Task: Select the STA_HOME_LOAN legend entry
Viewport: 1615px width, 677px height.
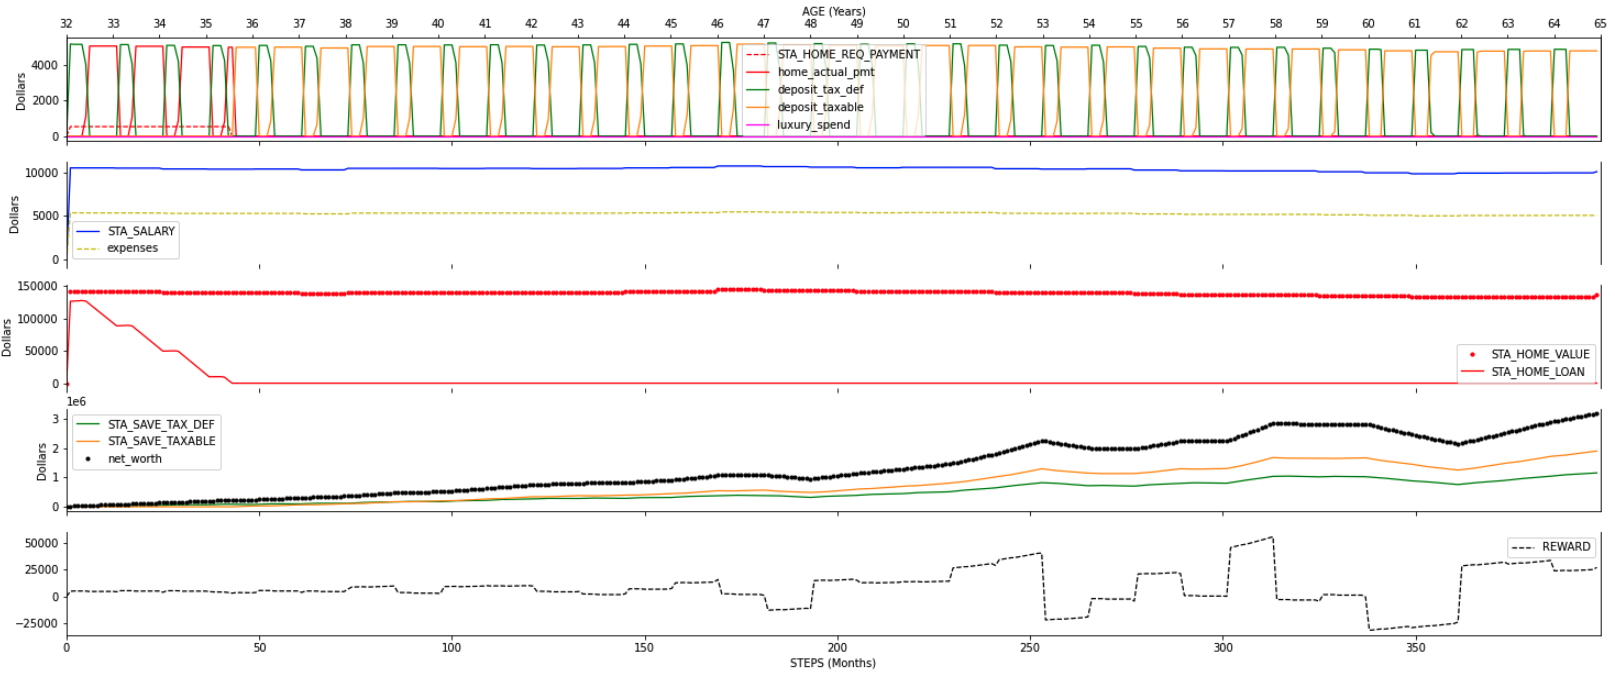Action: pos(1537,372)
